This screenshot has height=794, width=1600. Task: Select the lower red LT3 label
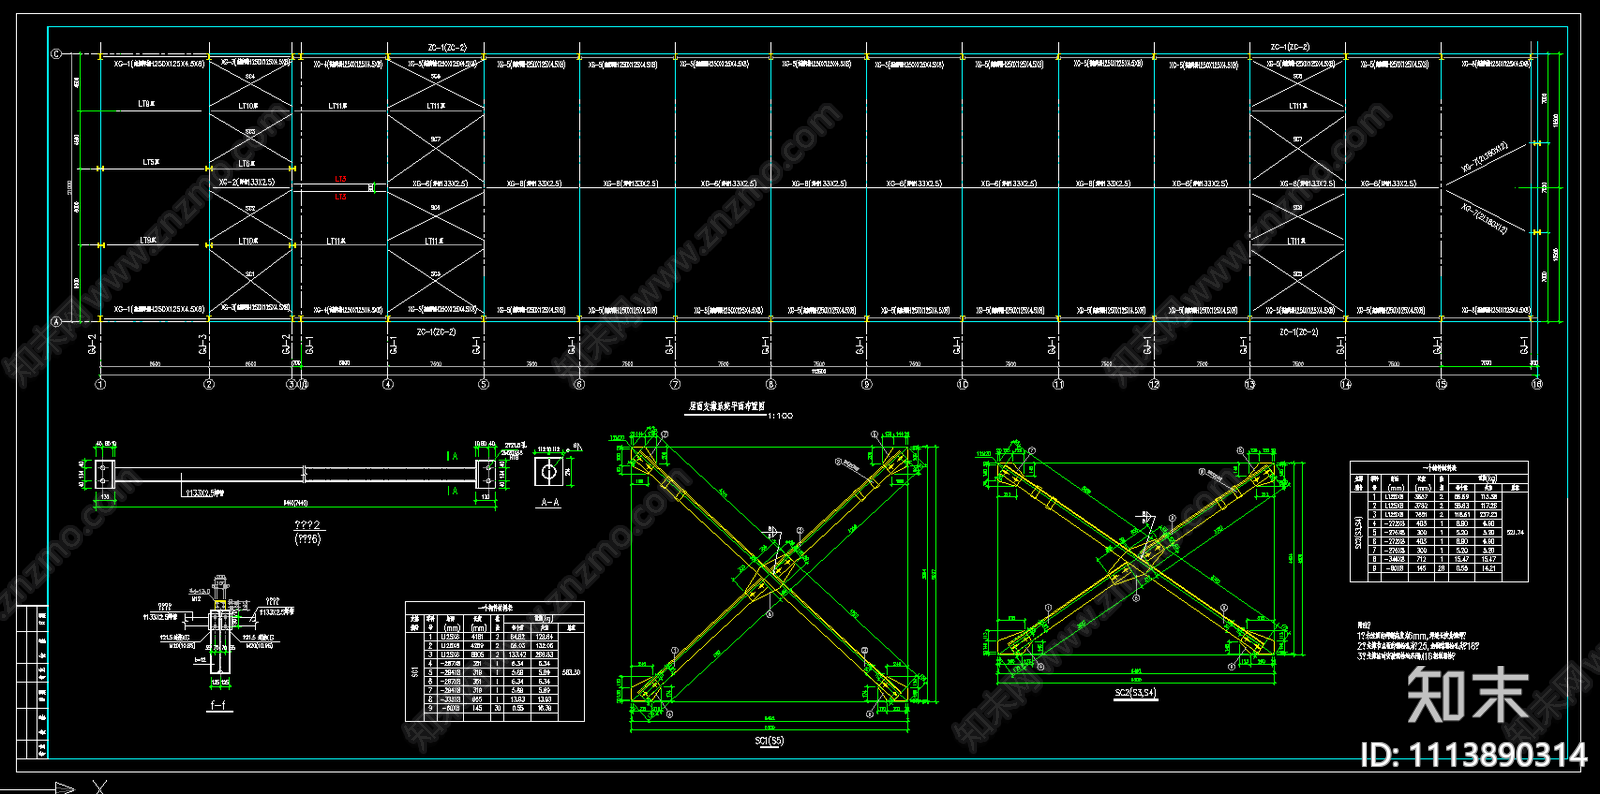[x=340, y=197]
